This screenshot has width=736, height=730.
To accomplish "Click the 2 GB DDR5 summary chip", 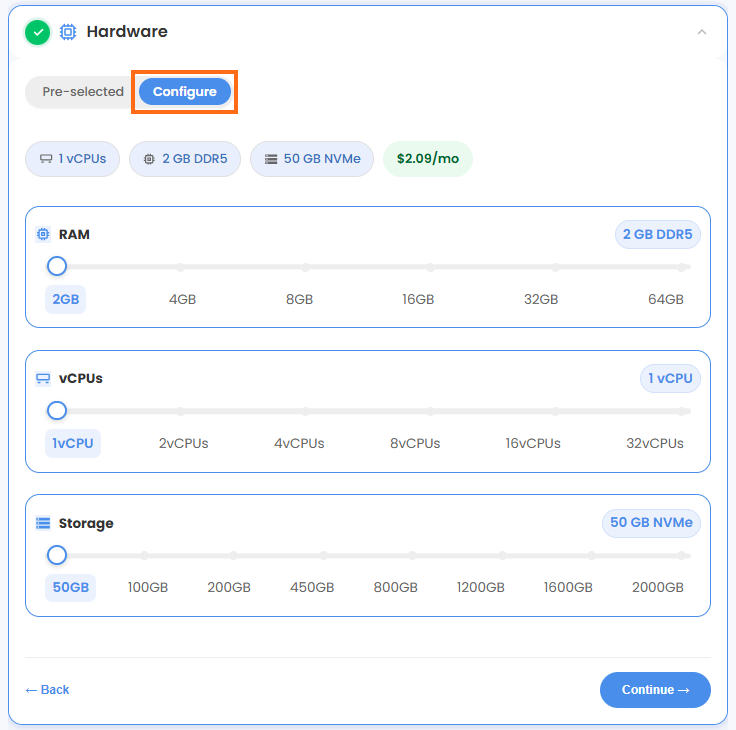I will (x=185, y=159).
